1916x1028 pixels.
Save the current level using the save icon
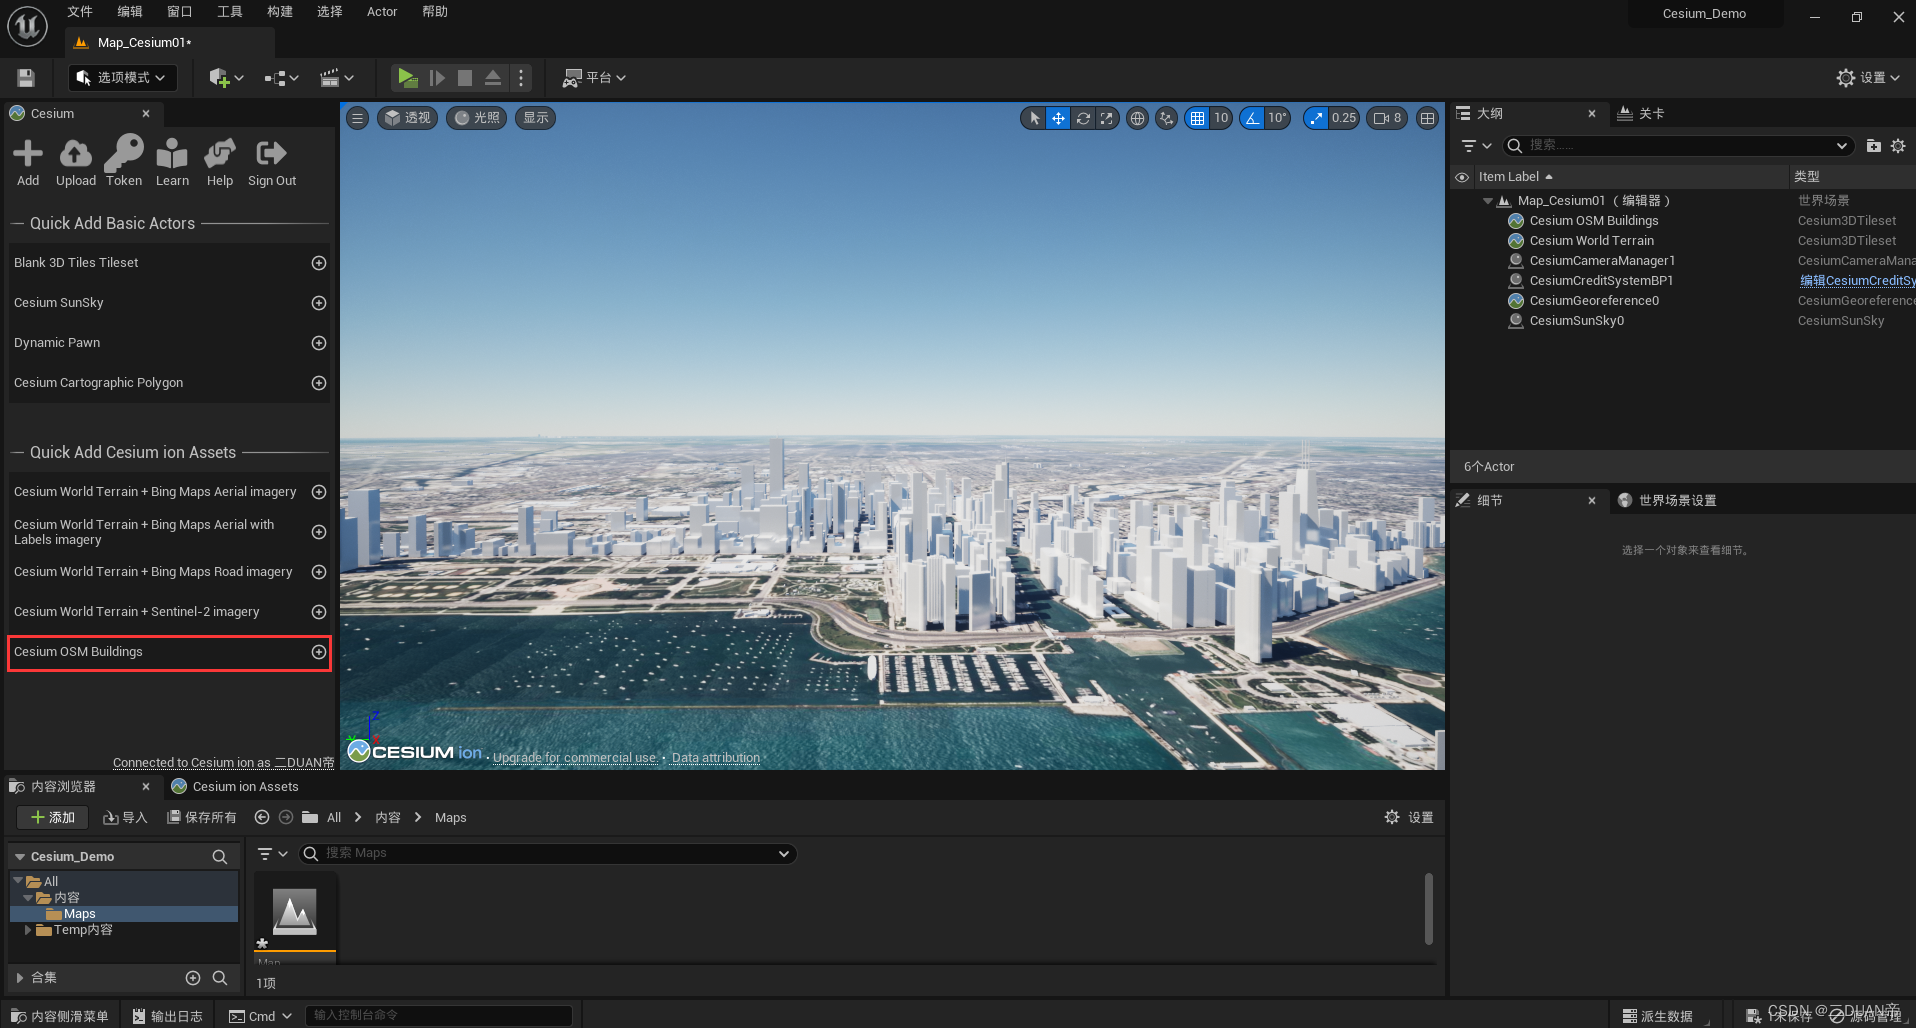(24, 77)
